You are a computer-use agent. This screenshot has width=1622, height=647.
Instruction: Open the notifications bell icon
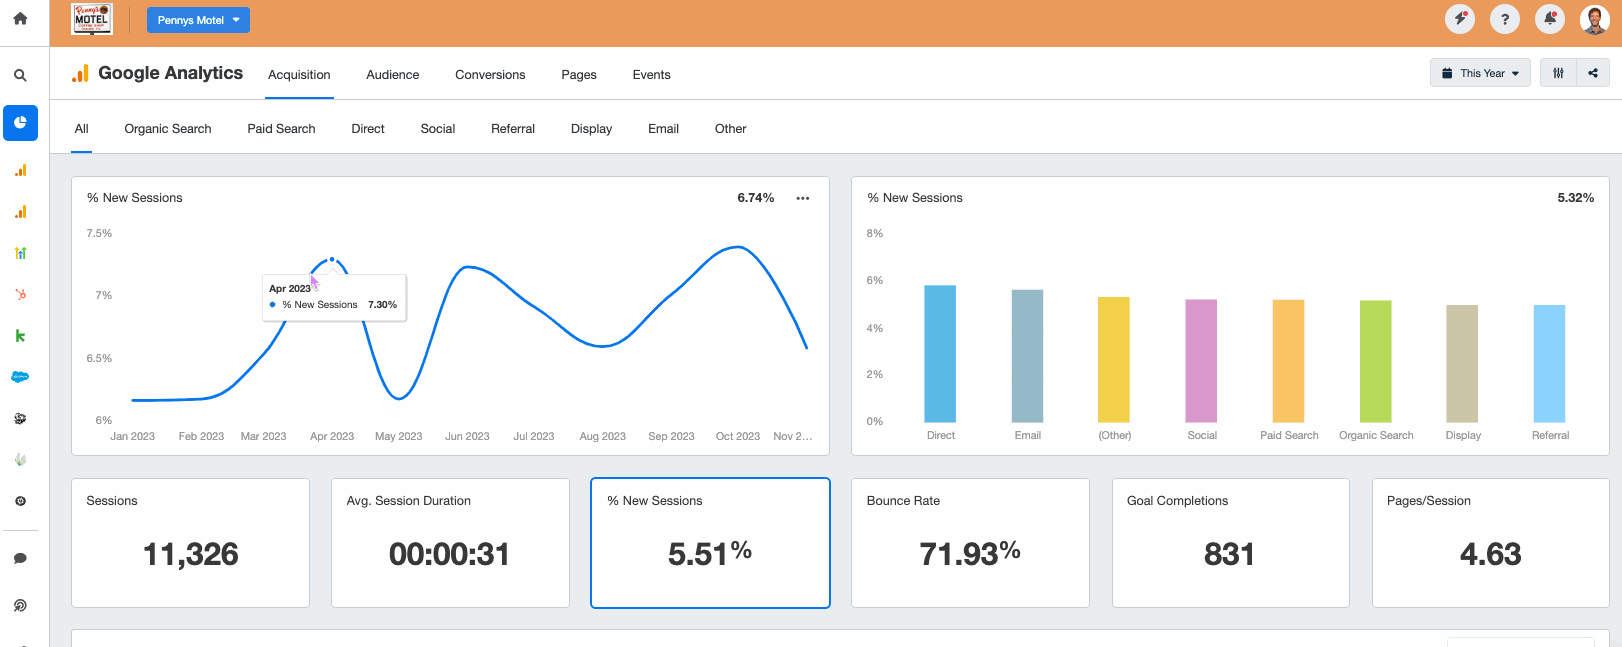[1549, 19]
